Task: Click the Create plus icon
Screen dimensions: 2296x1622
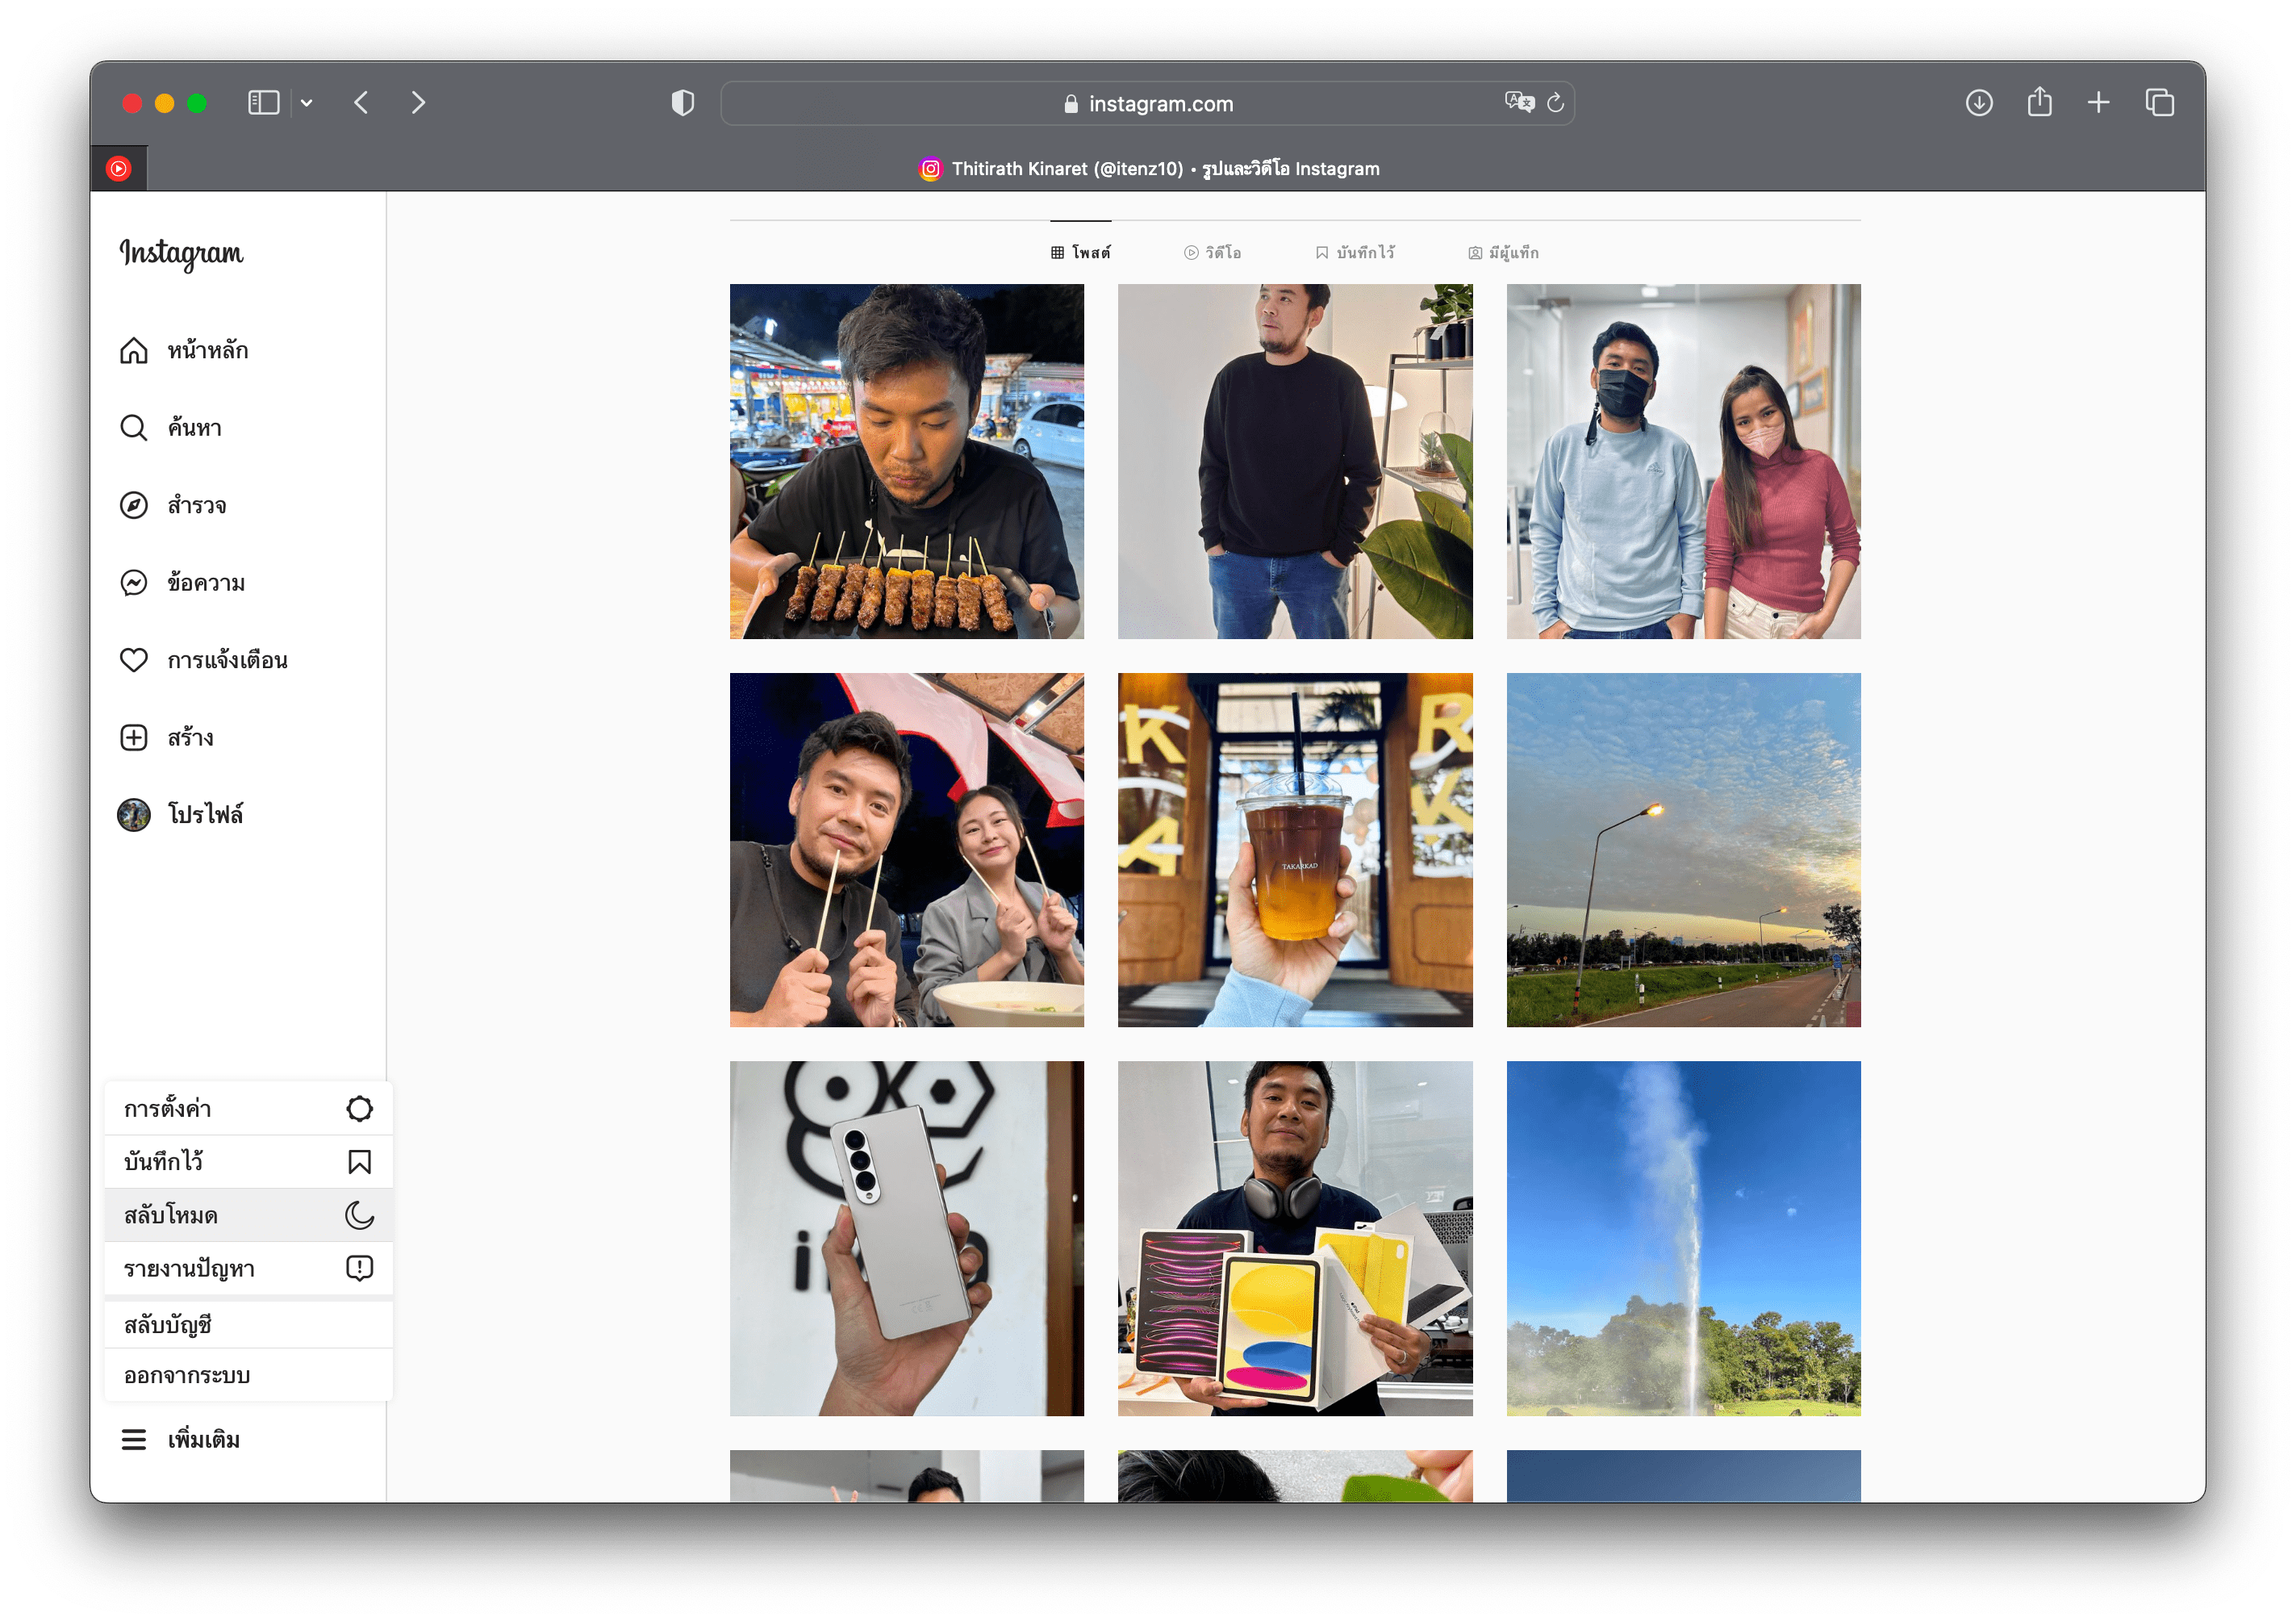Action: coord(134,738)
